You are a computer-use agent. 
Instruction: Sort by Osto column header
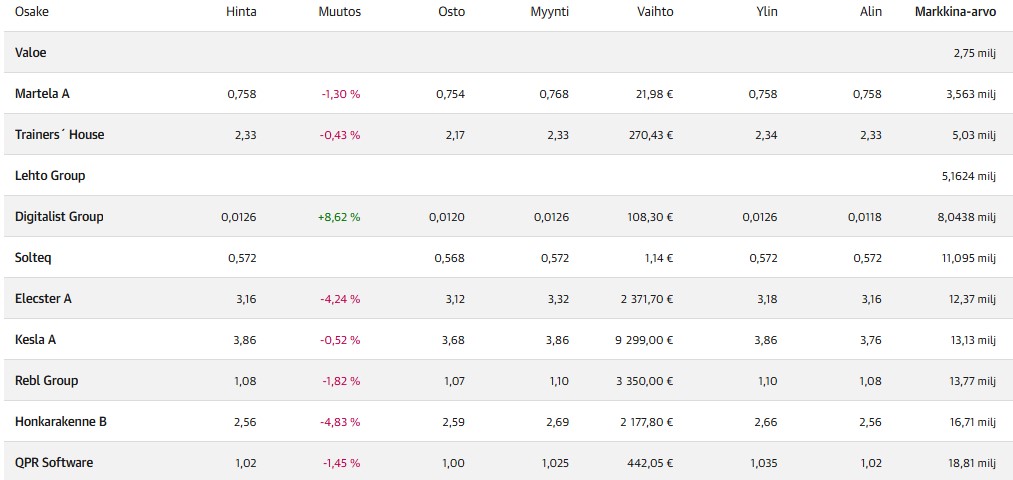pyautogui.click(x=451, y=12)
